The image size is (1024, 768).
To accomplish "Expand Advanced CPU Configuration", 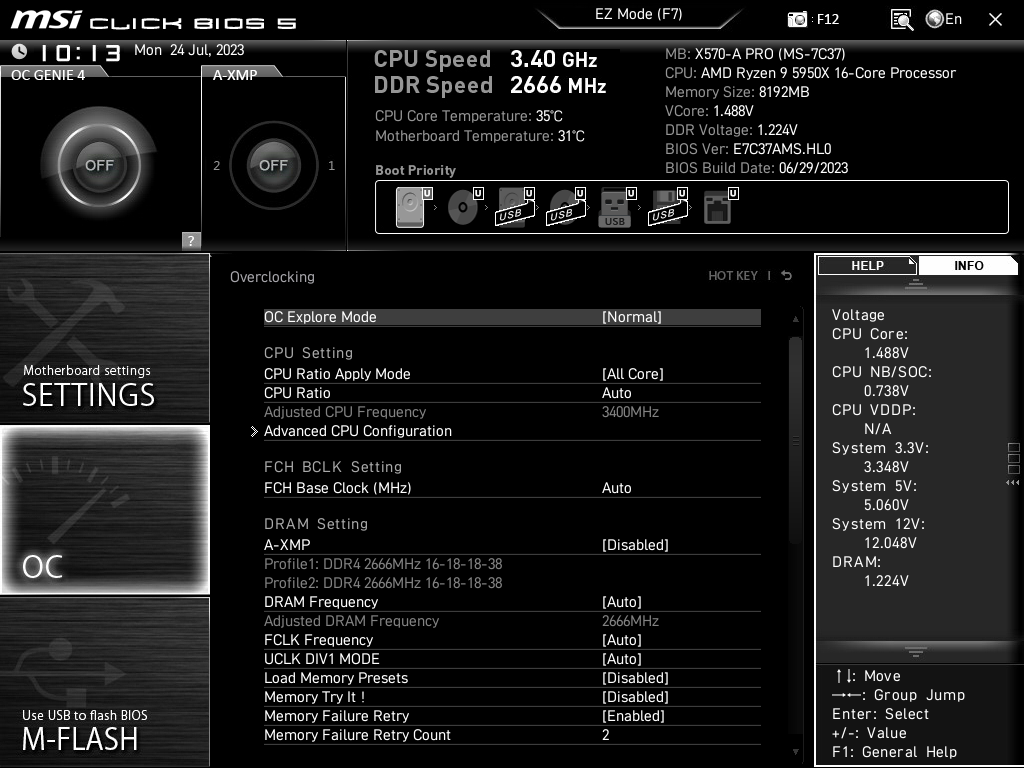I will (357, 431).
